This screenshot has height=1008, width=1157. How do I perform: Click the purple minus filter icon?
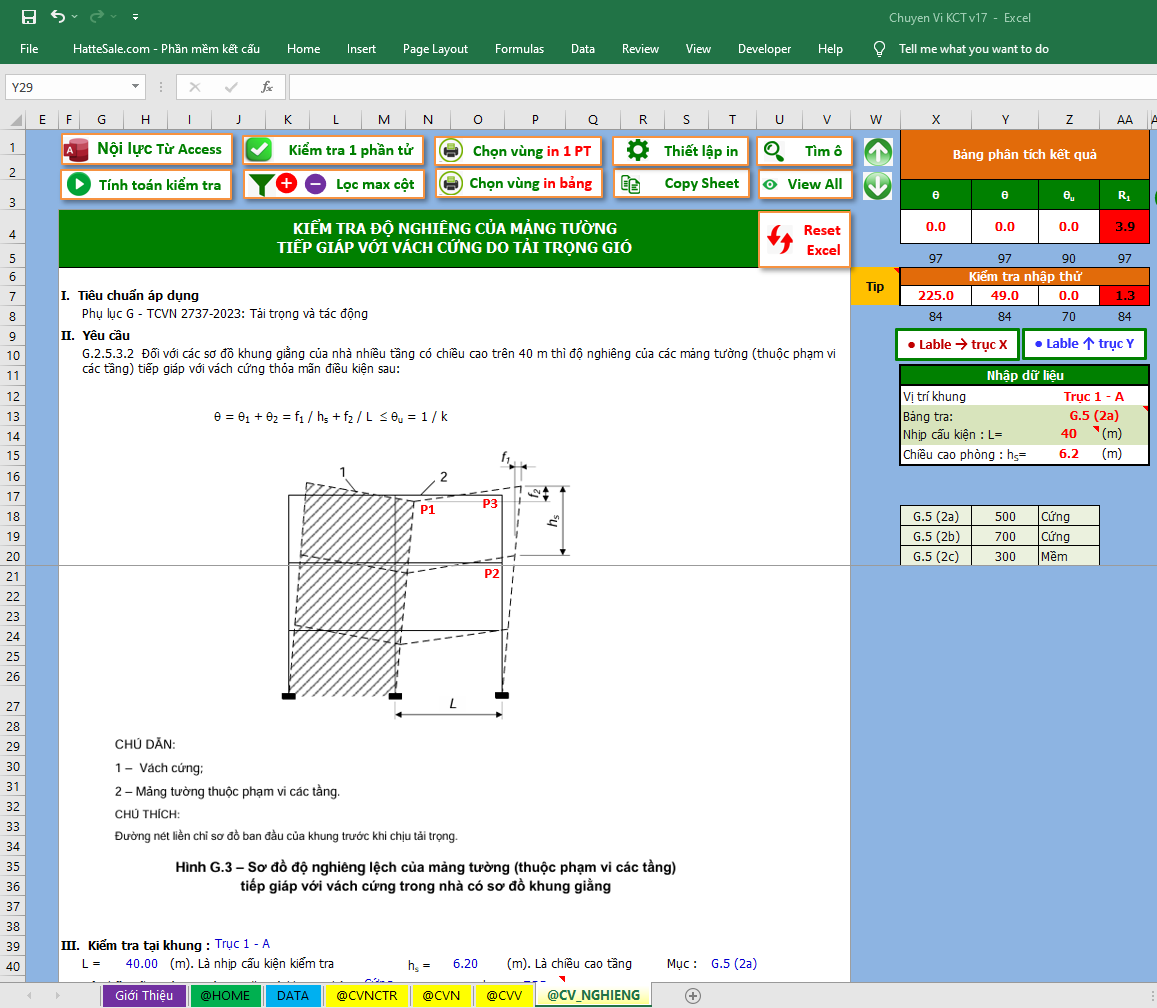point(315,184)
